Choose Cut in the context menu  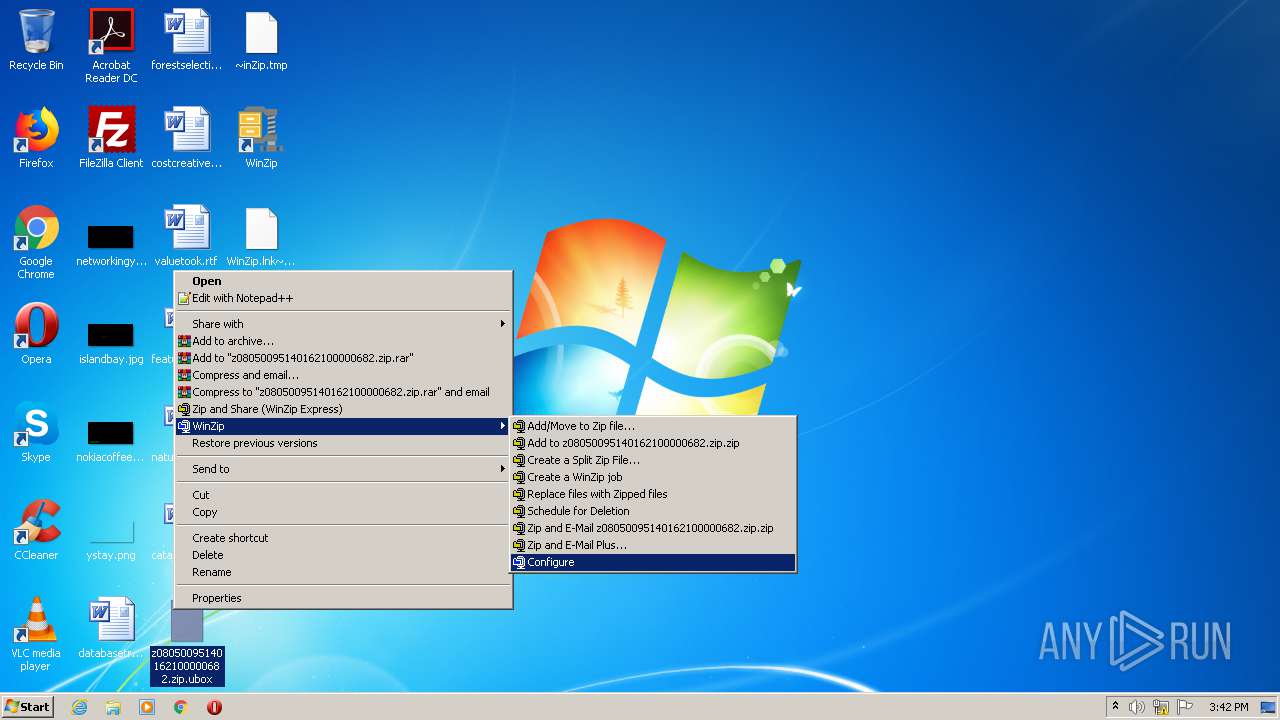tap(343, 495)
